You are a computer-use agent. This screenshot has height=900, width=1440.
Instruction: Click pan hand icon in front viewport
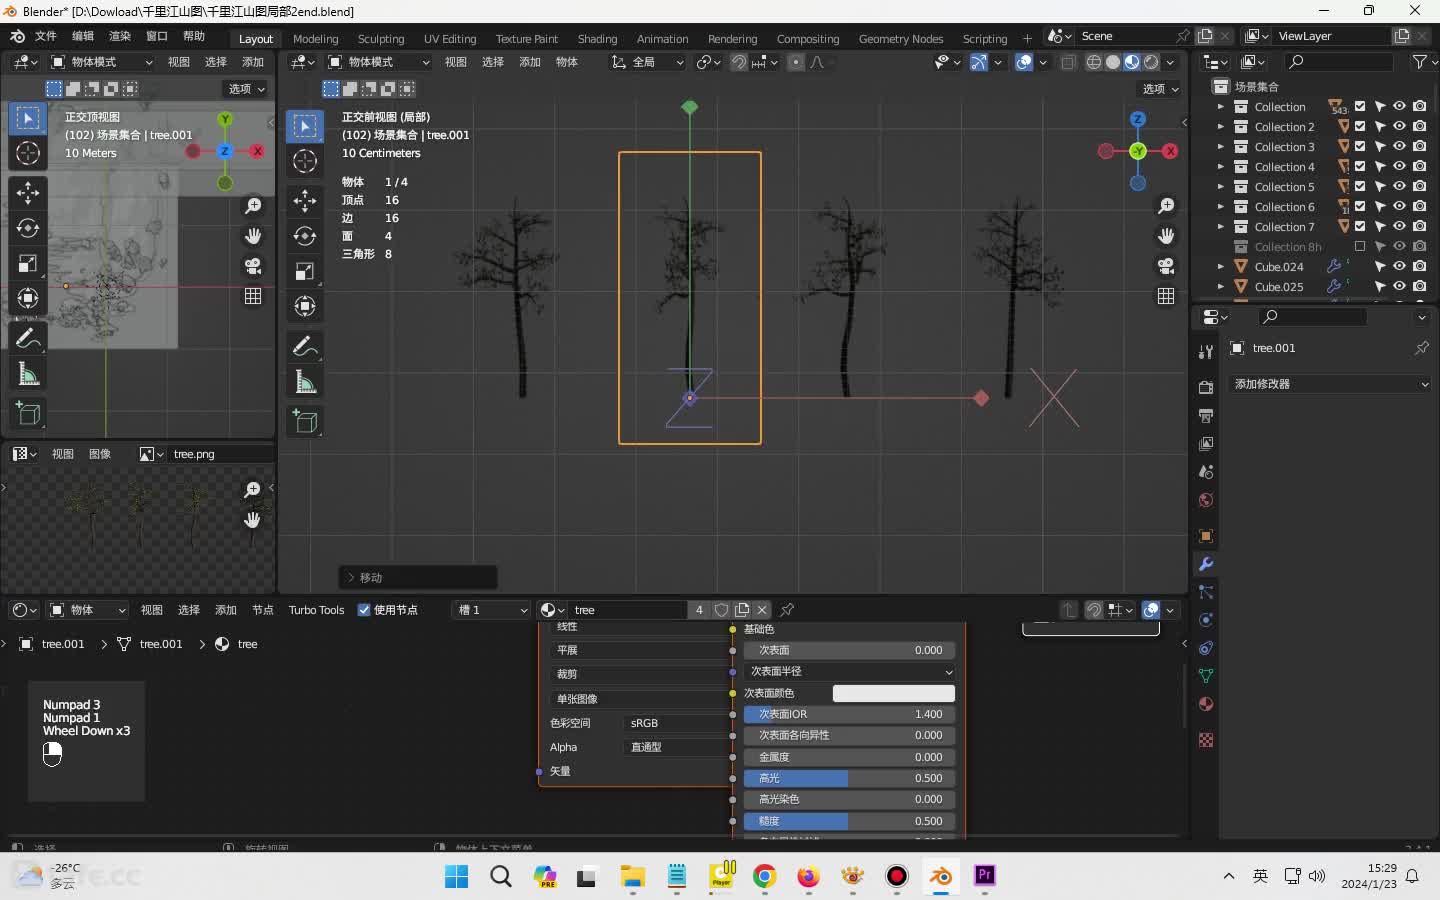click(x=1166, y=236)
